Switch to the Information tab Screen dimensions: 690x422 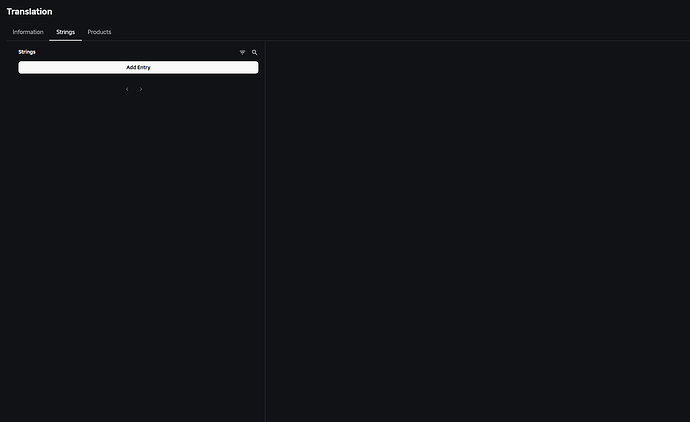28,32
